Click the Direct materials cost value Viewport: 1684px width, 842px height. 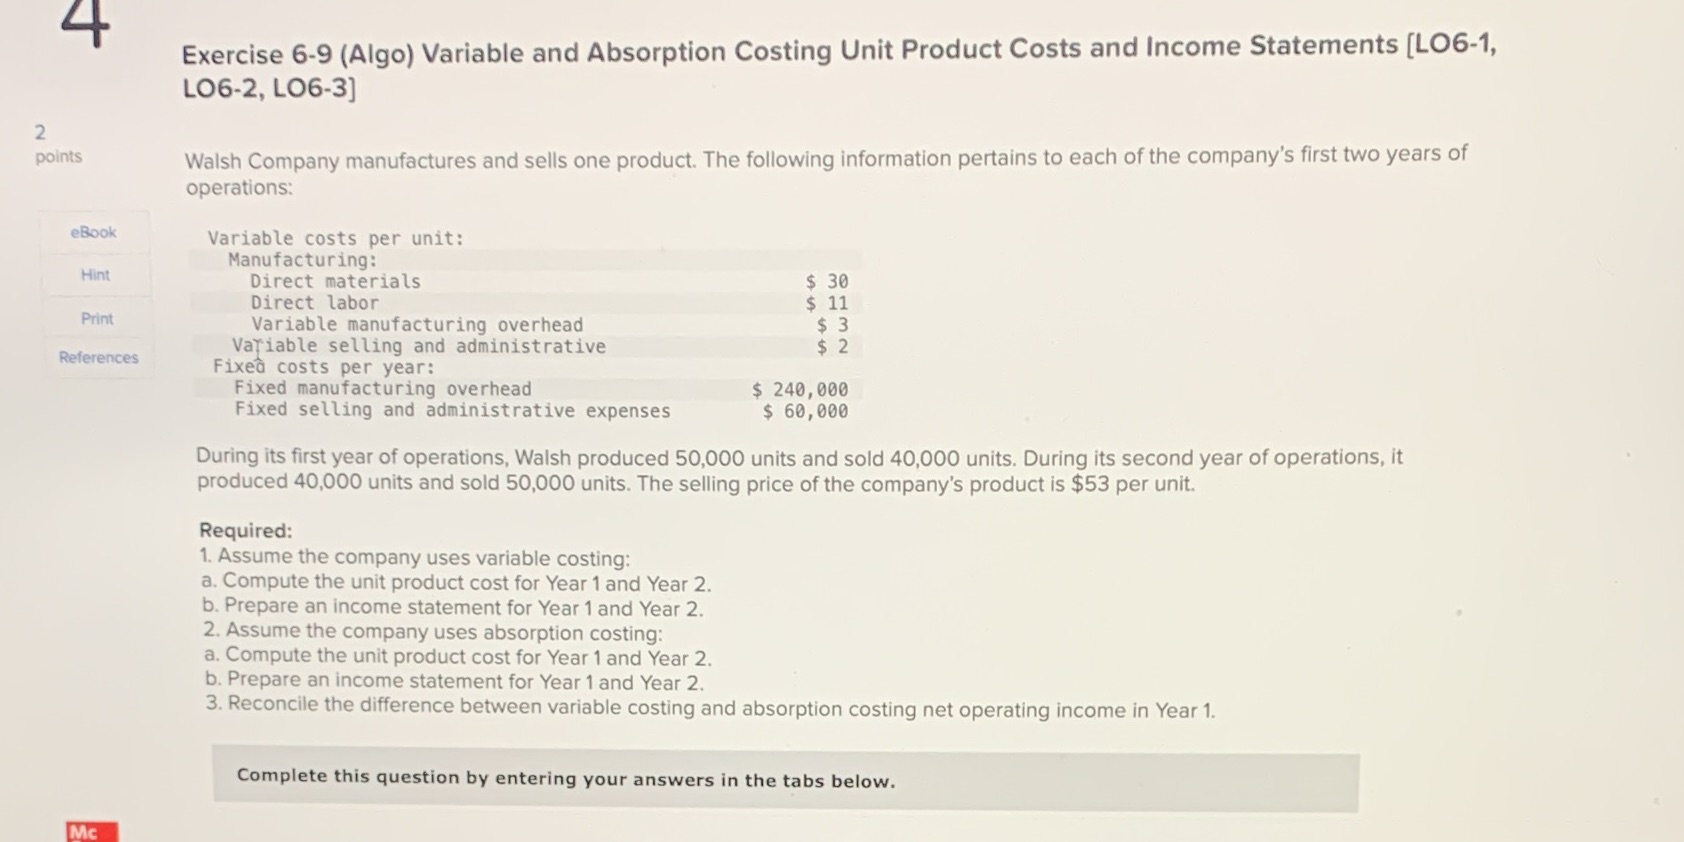[x=825, y=281]
